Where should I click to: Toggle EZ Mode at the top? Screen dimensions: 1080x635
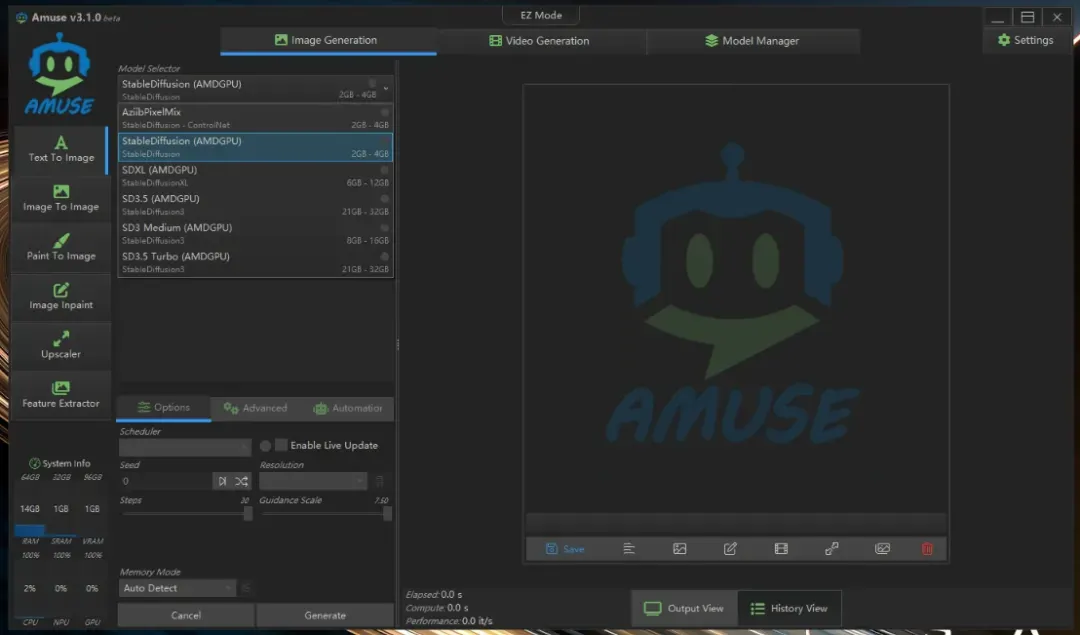point(540,16)
